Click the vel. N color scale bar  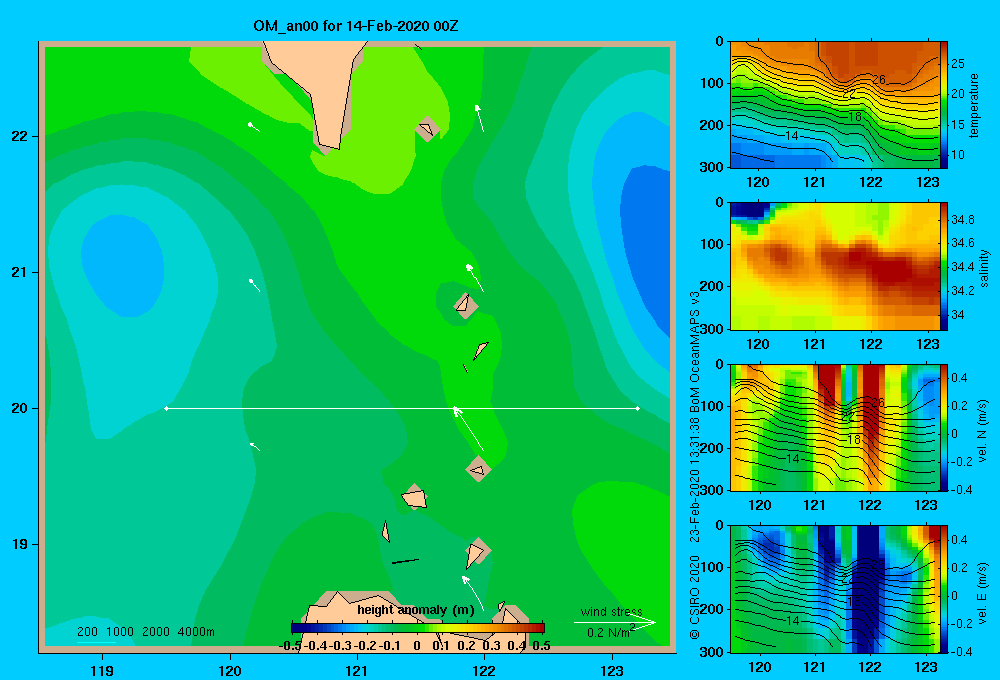click(x=944, y=427)
